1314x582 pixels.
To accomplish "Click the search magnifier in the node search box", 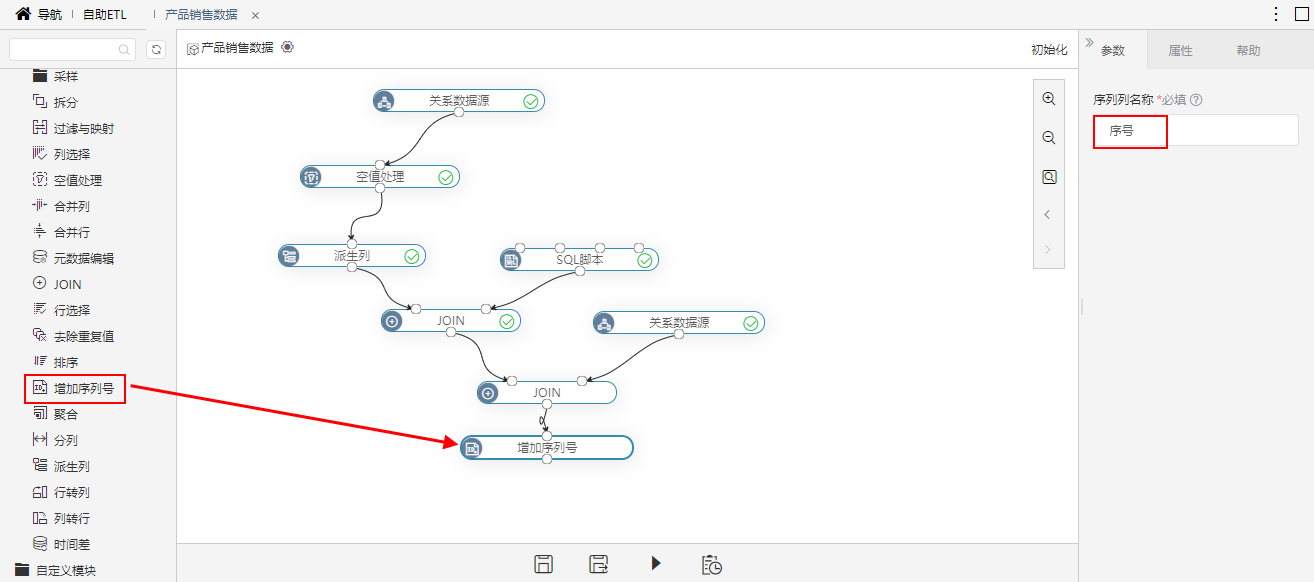I will coord(125,49).
